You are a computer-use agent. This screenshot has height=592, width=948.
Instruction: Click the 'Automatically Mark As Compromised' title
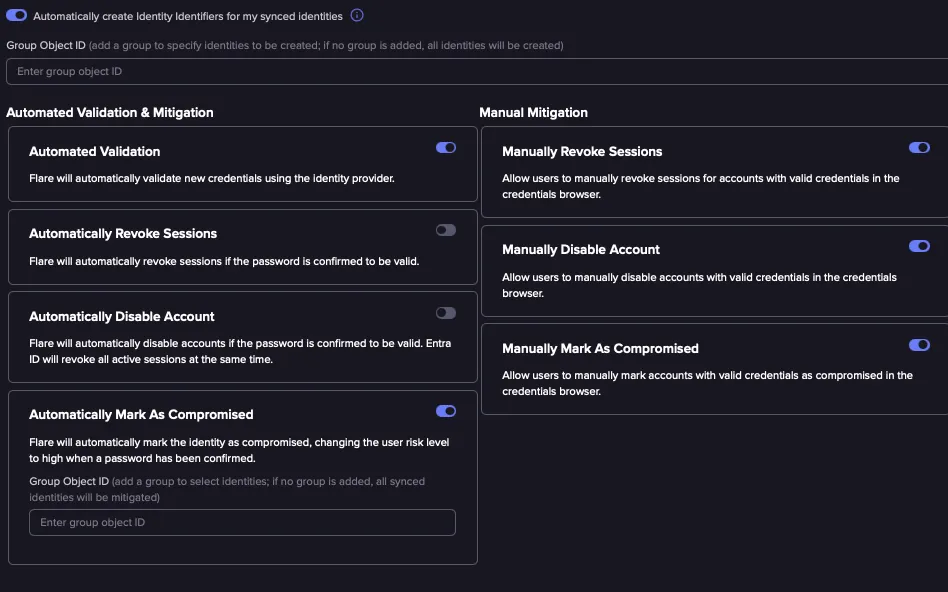coord(141,414)
